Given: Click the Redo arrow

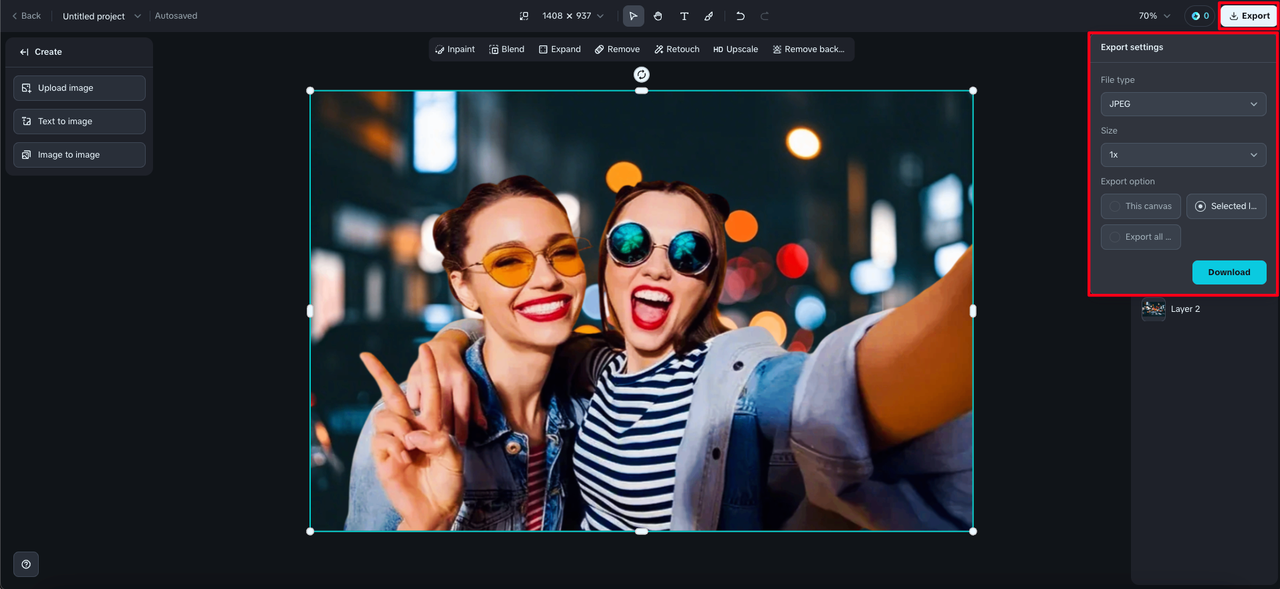Looking at the screenshot, I should click(x=765, y=16).
